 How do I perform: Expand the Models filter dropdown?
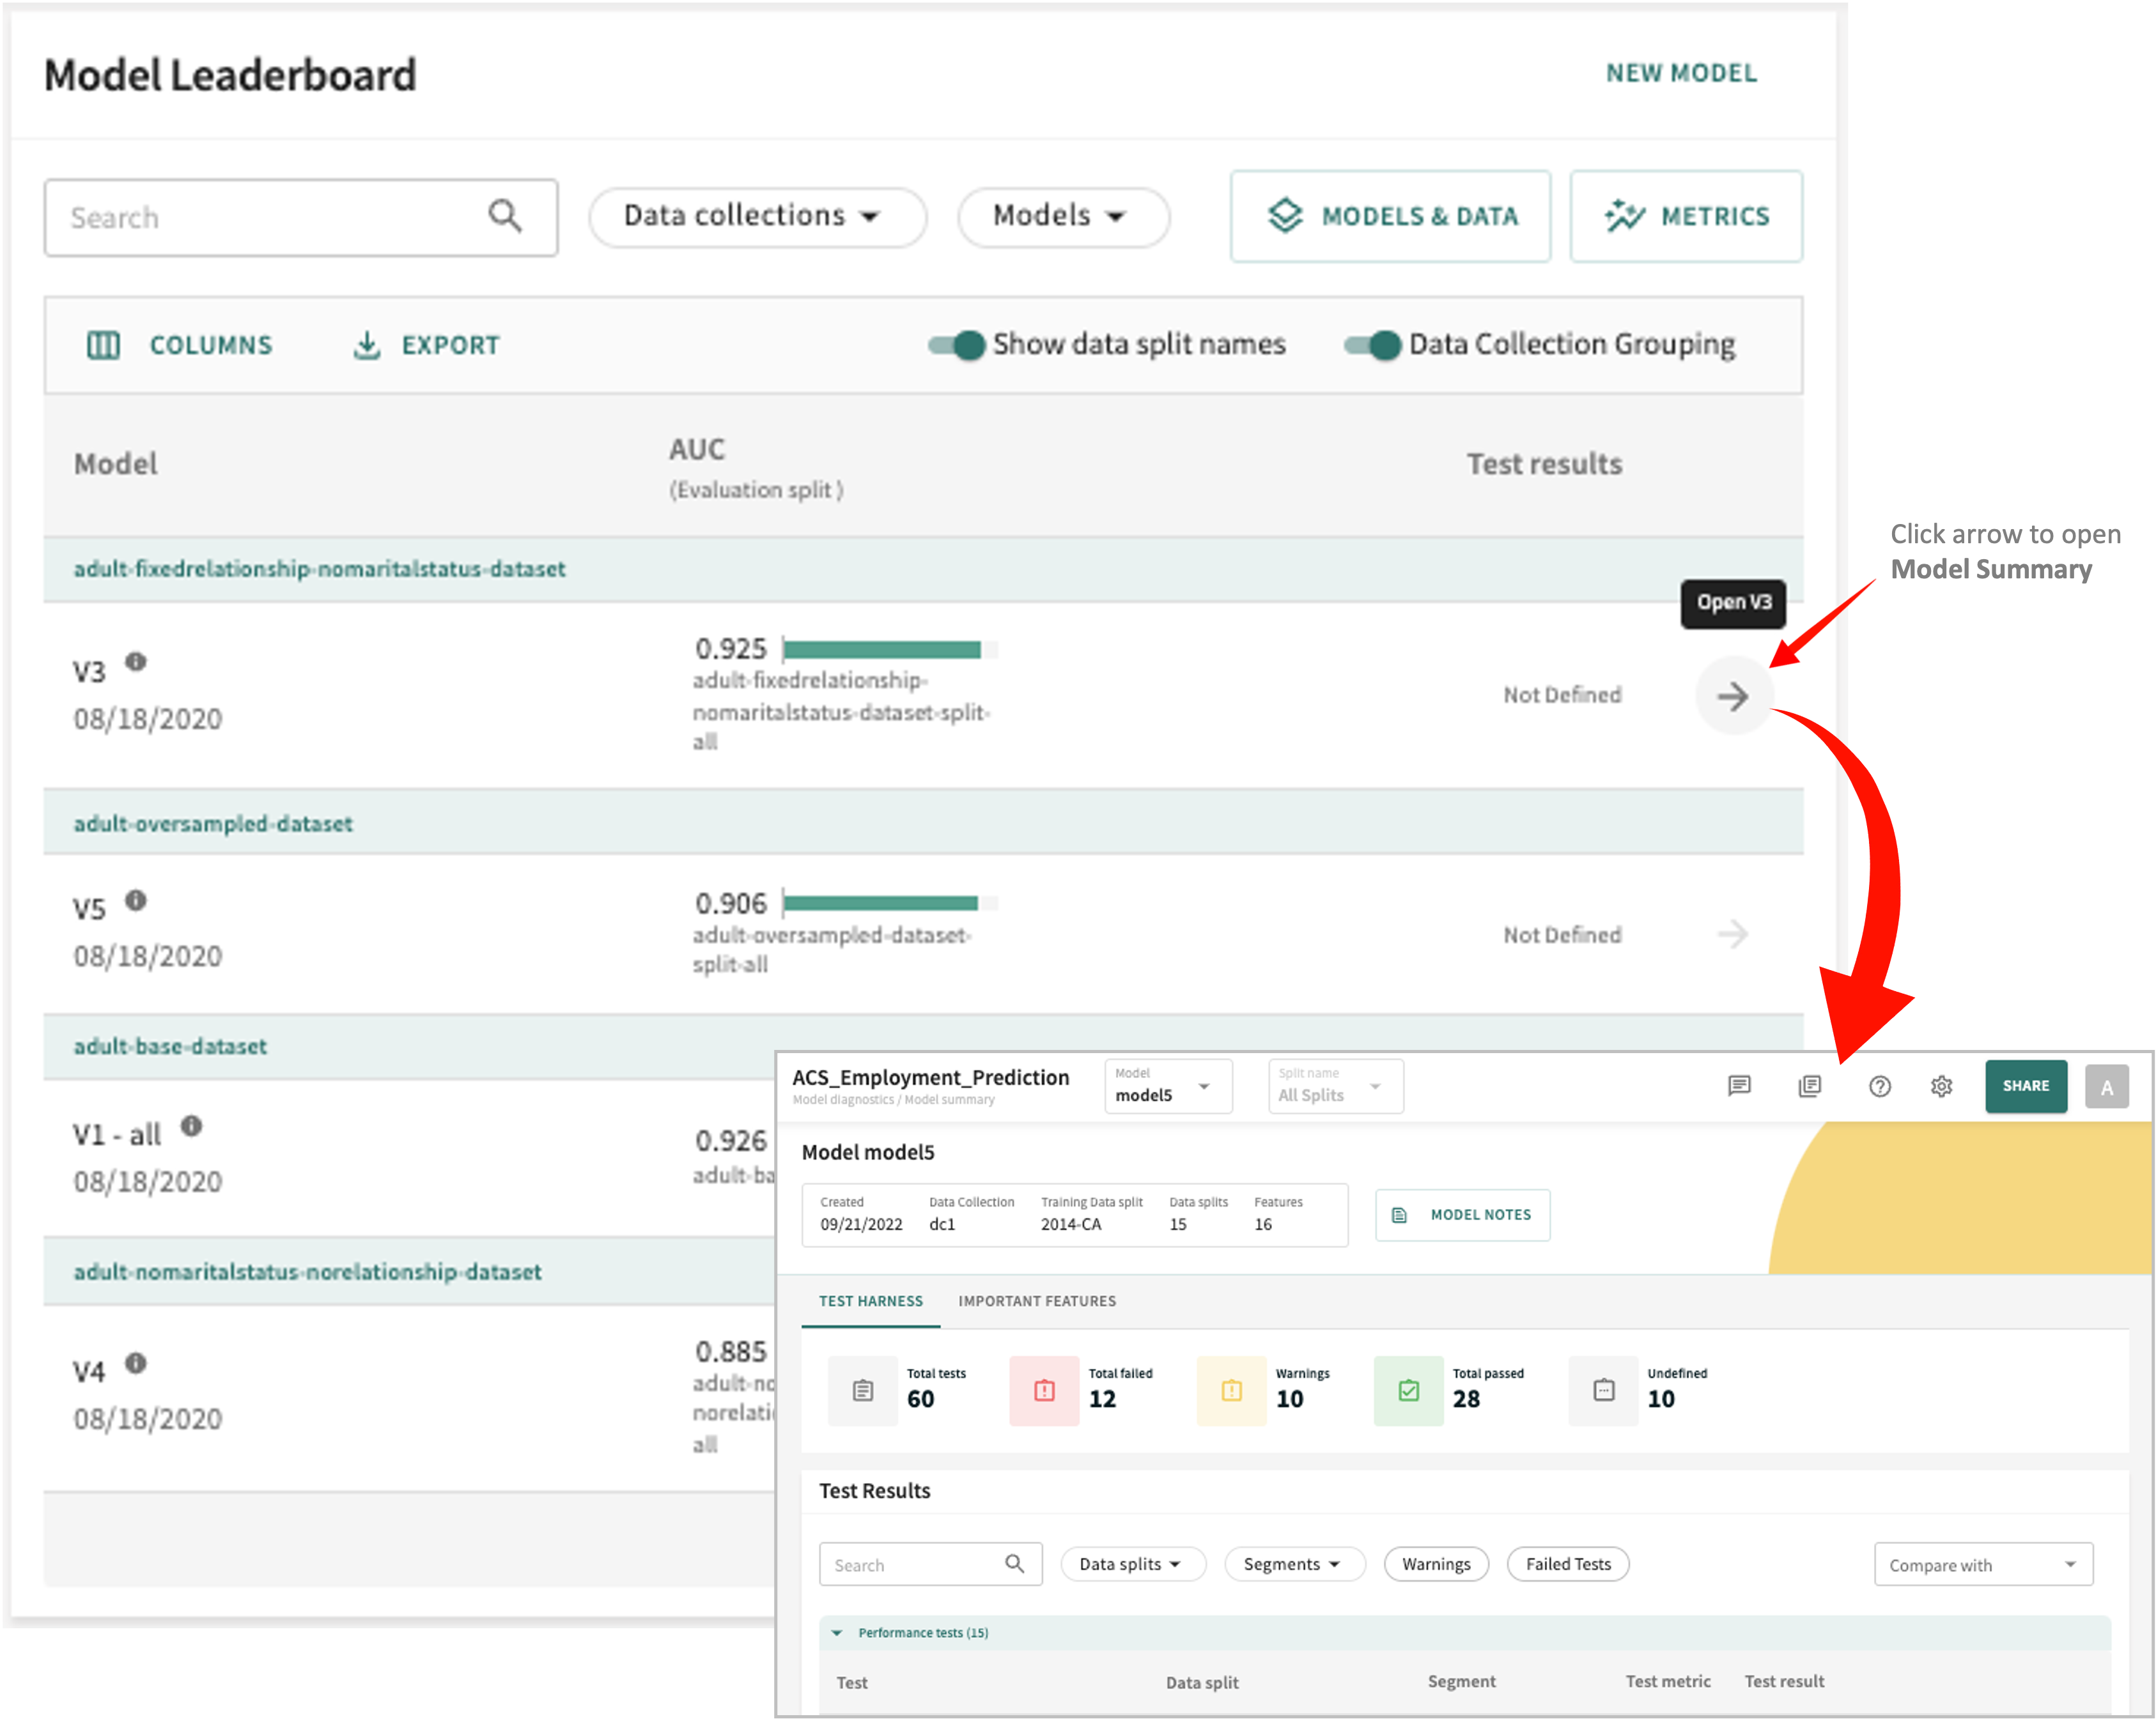point(1062,216)
